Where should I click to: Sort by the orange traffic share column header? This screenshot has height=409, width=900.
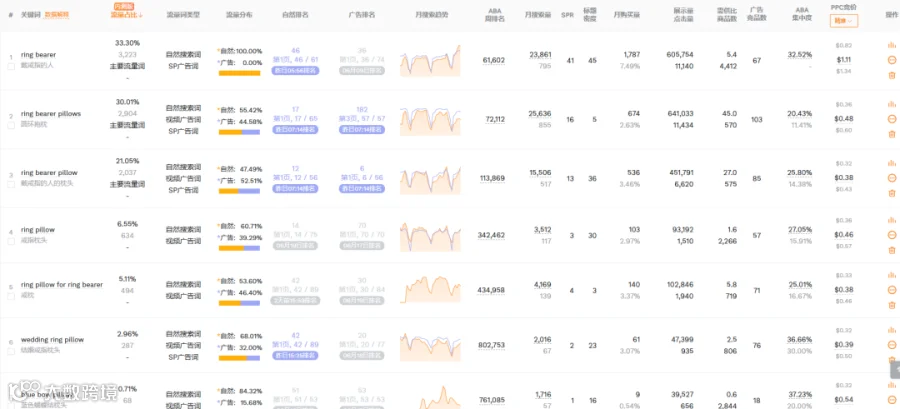(126, 15)
